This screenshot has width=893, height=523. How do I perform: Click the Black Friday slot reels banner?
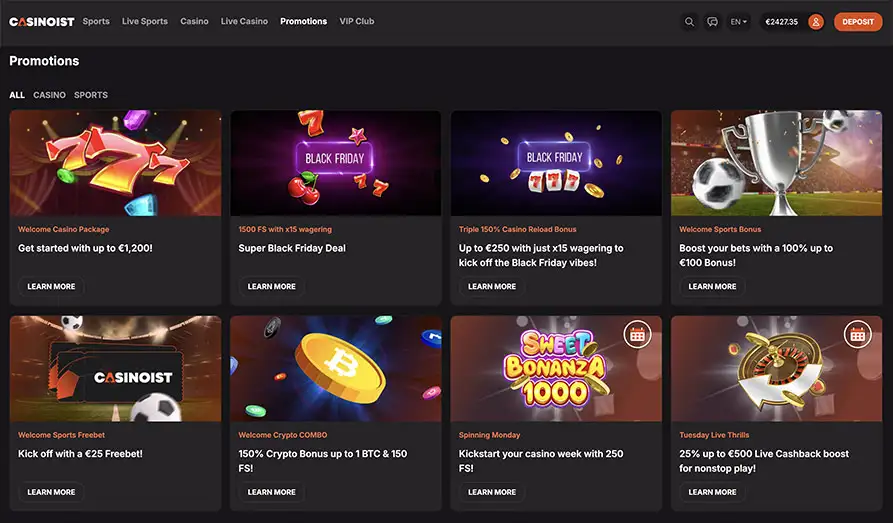[x=556, y=163]
